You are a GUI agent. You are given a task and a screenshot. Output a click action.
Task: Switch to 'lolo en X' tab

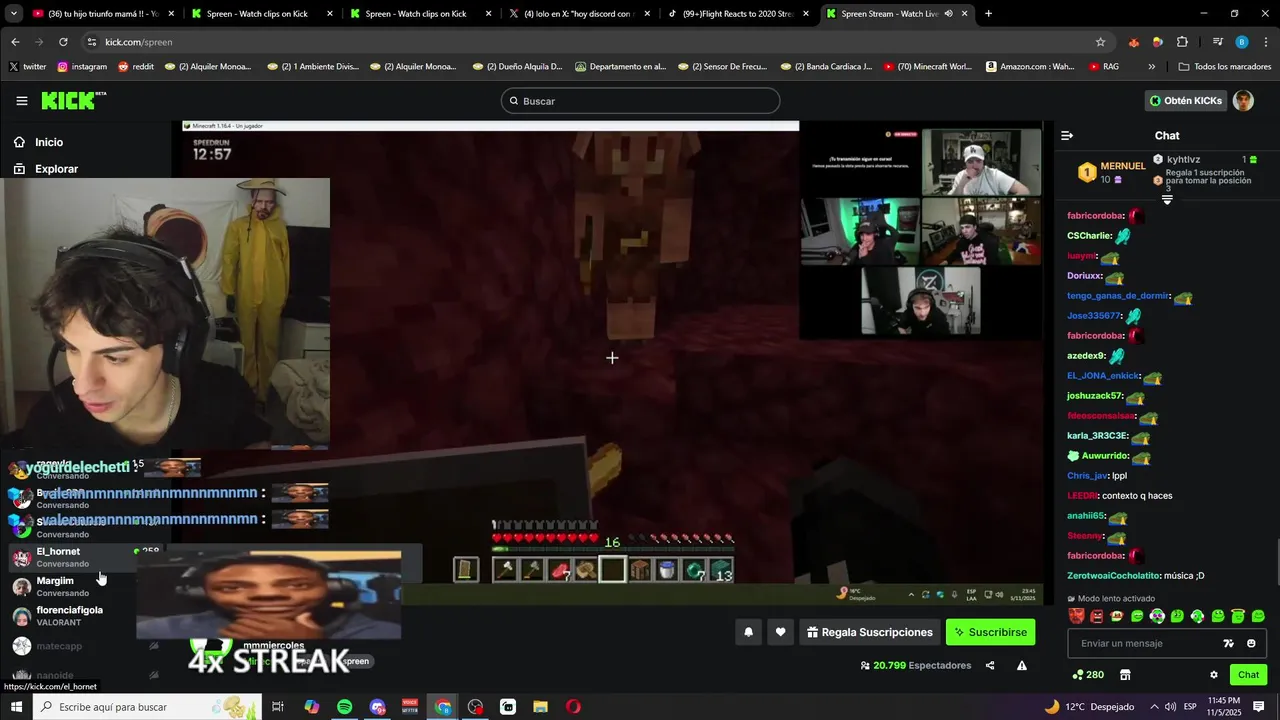(x=578, y=14)
